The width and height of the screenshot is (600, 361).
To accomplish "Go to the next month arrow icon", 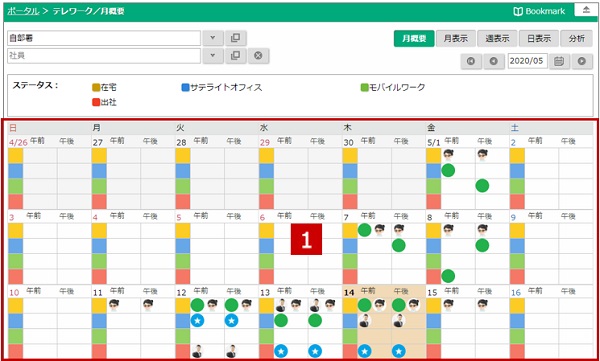I will 582,61.
